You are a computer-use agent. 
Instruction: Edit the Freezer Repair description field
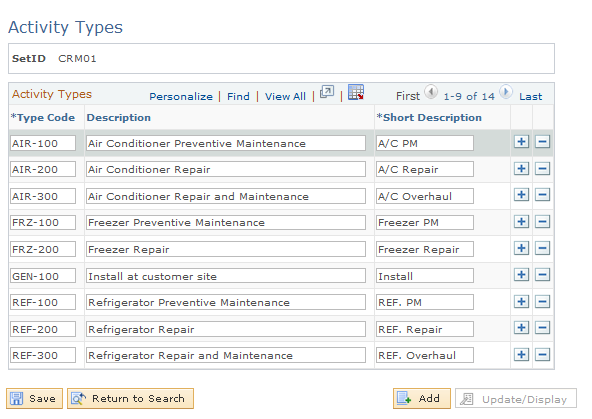226,249
